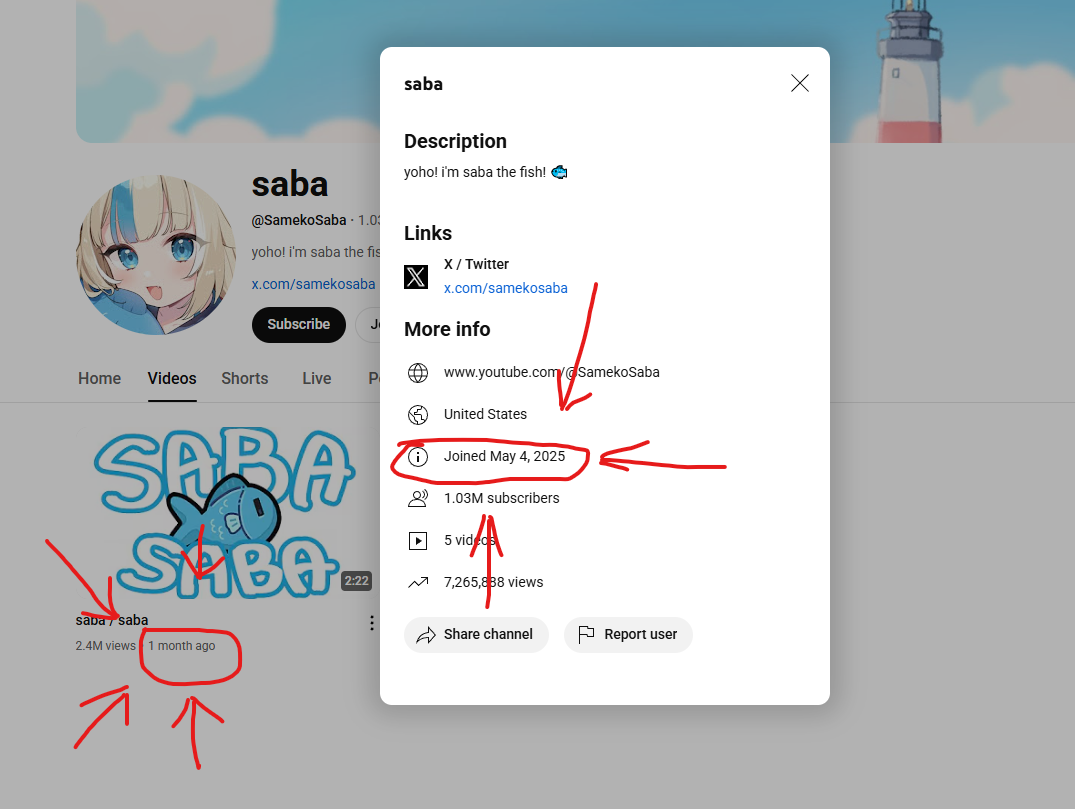The image size is (1075, 809).
Task: Click the trending arrow icon beside views
Action: click(418, 583)
